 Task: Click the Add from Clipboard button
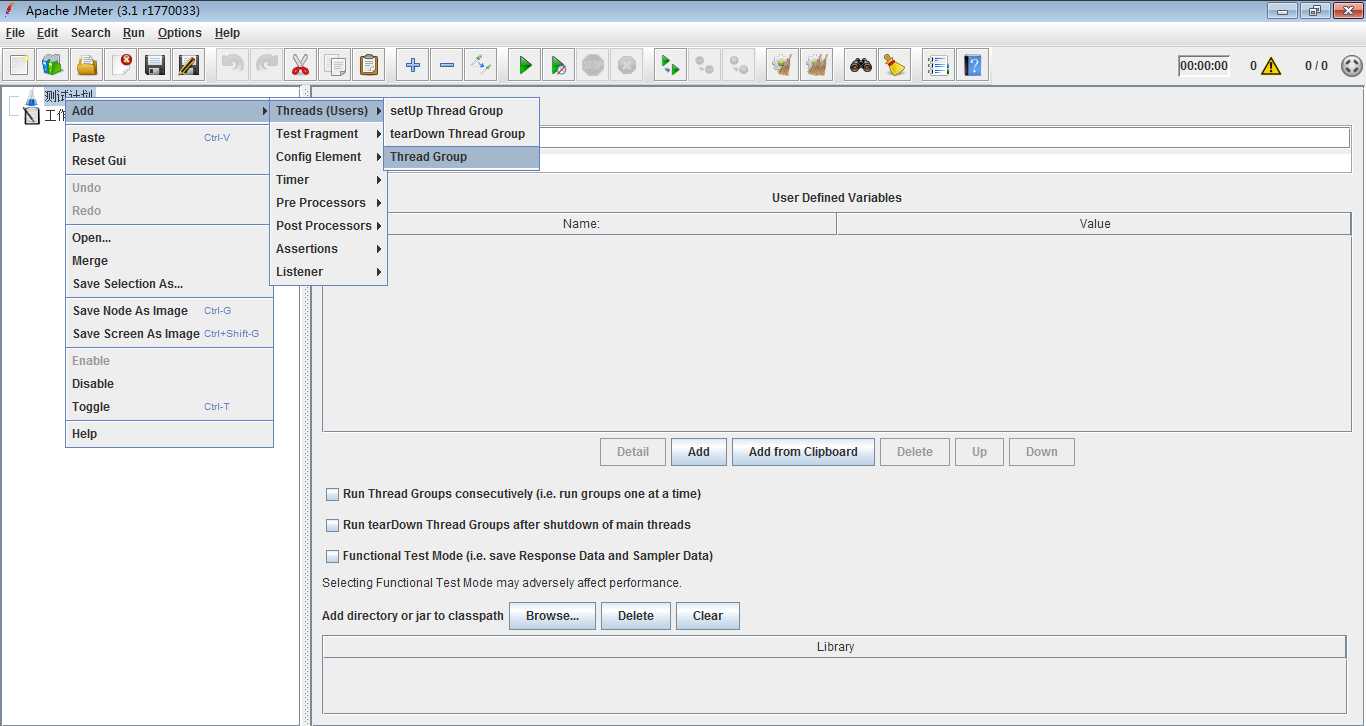[803, 452]
